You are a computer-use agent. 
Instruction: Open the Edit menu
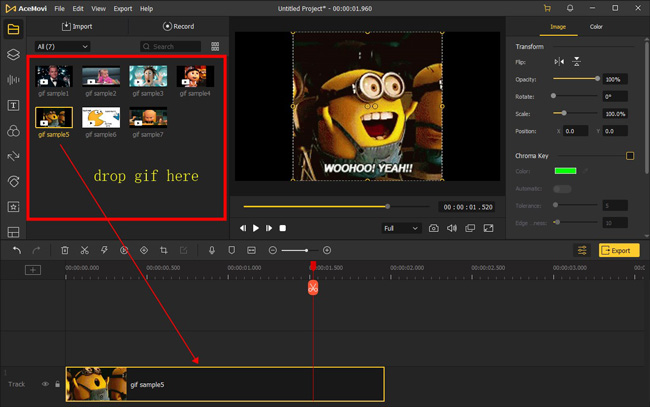[x=78, y=8]
